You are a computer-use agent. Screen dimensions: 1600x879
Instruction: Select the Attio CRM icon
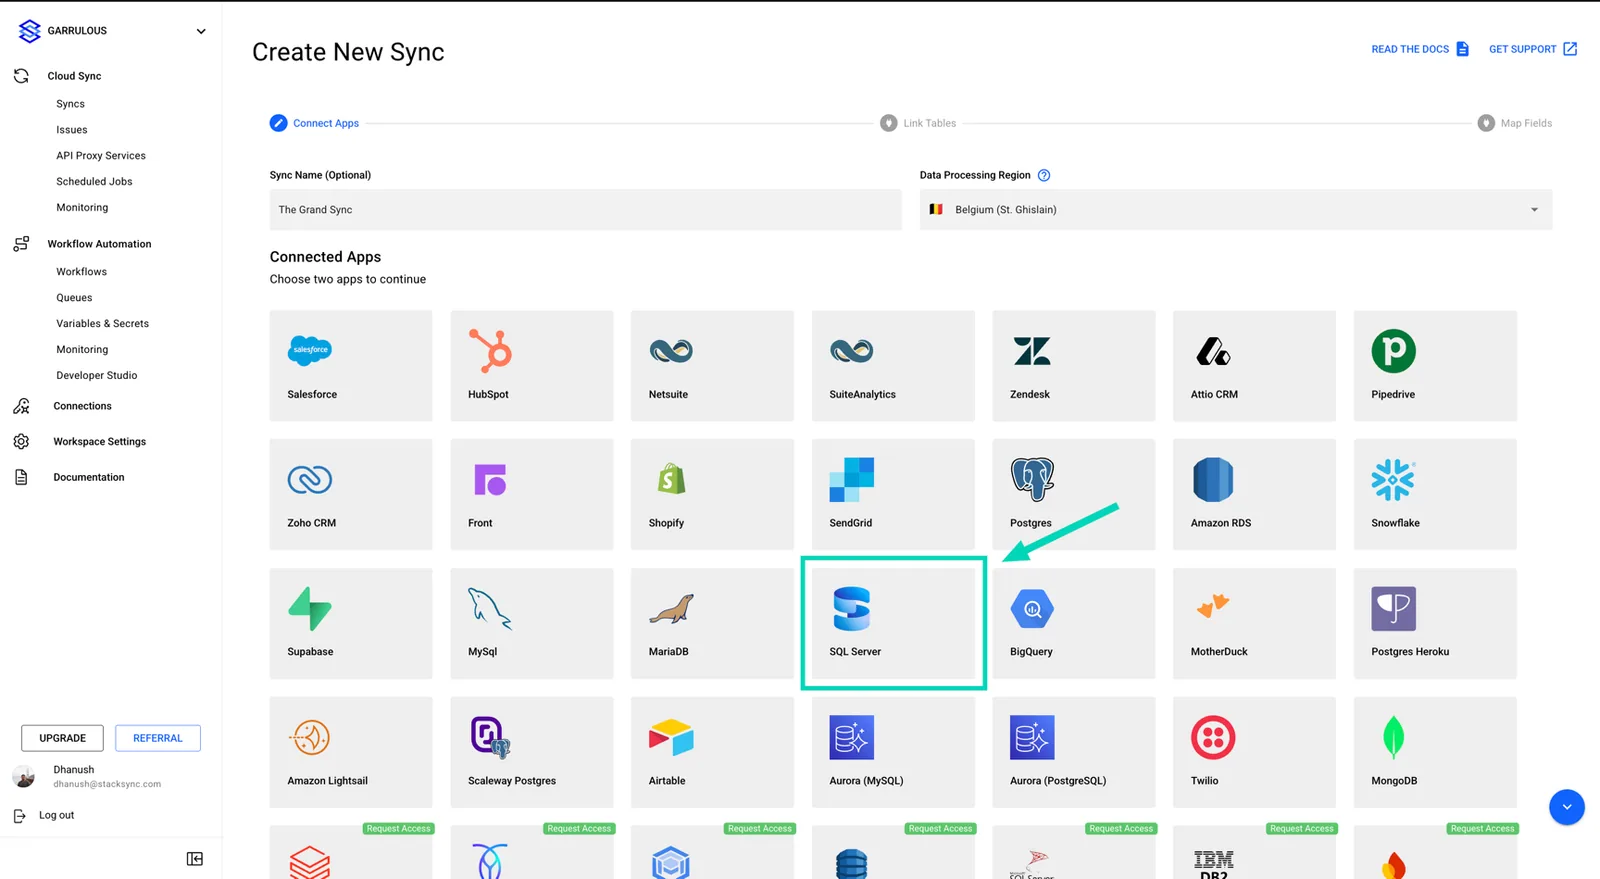[1213, 351]
